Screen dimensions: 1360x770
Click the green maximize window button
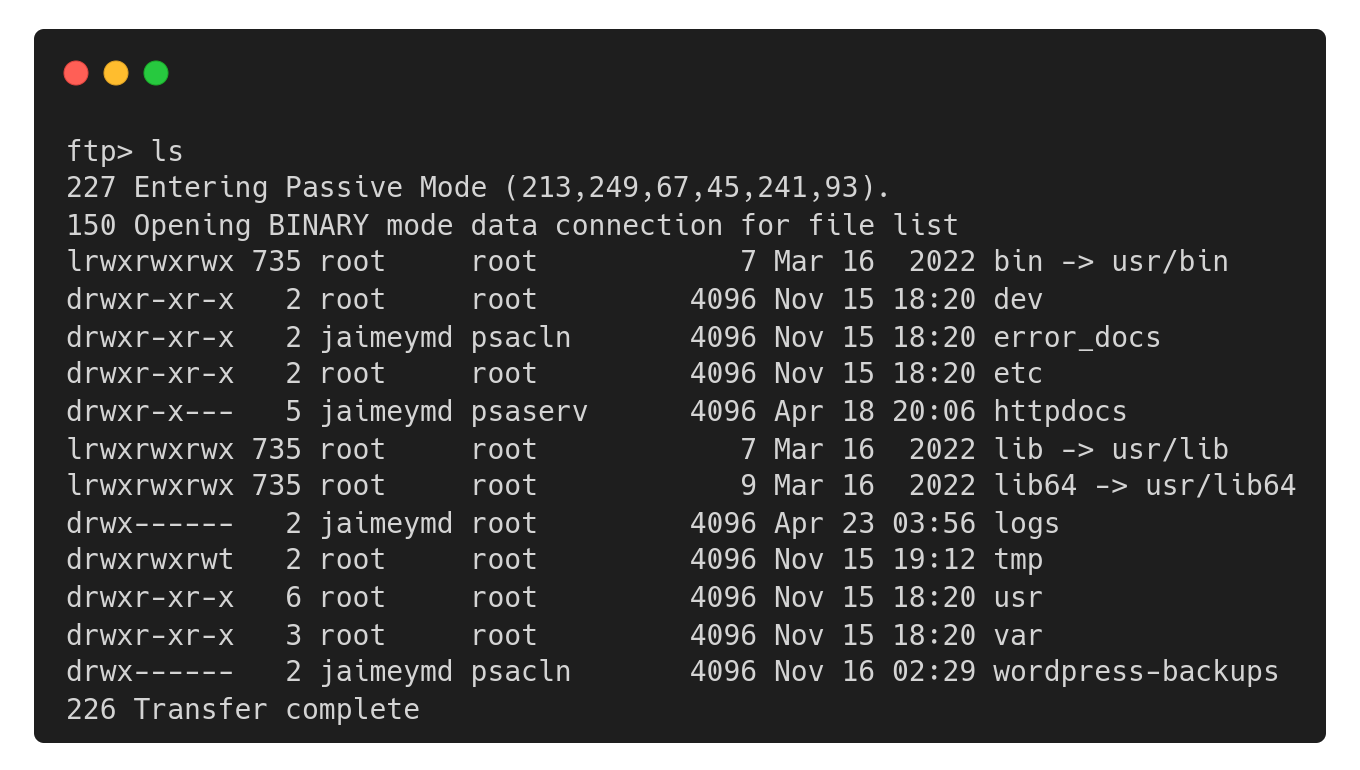[156, 73]
